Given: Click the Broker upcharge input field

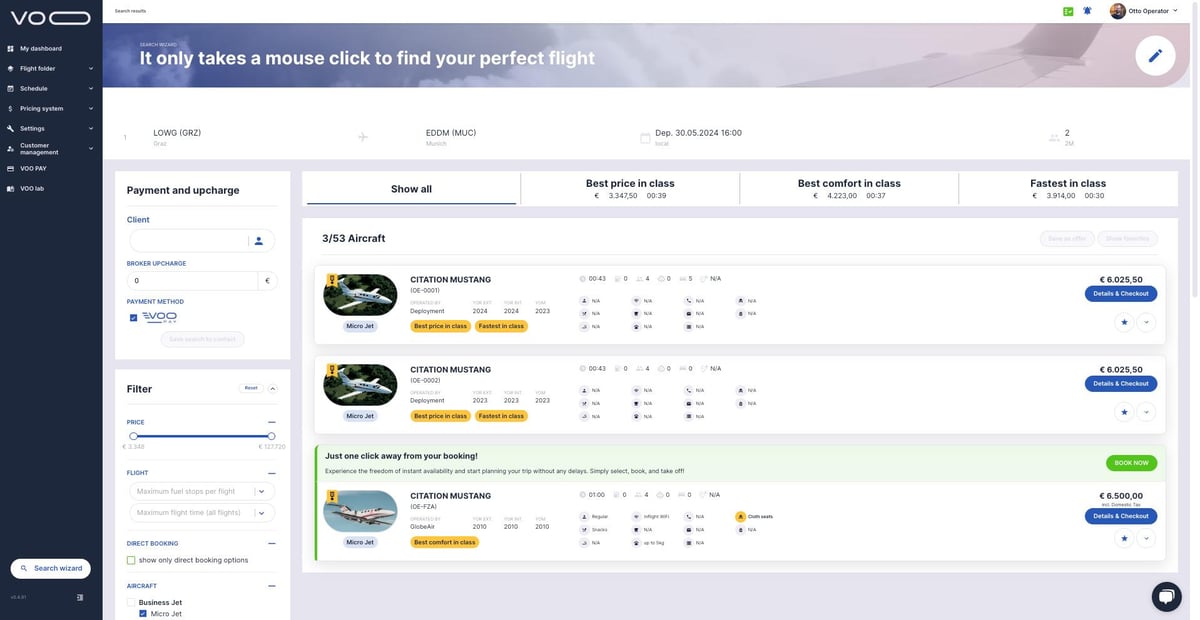Looking at the screenshot, I should 193,281.
